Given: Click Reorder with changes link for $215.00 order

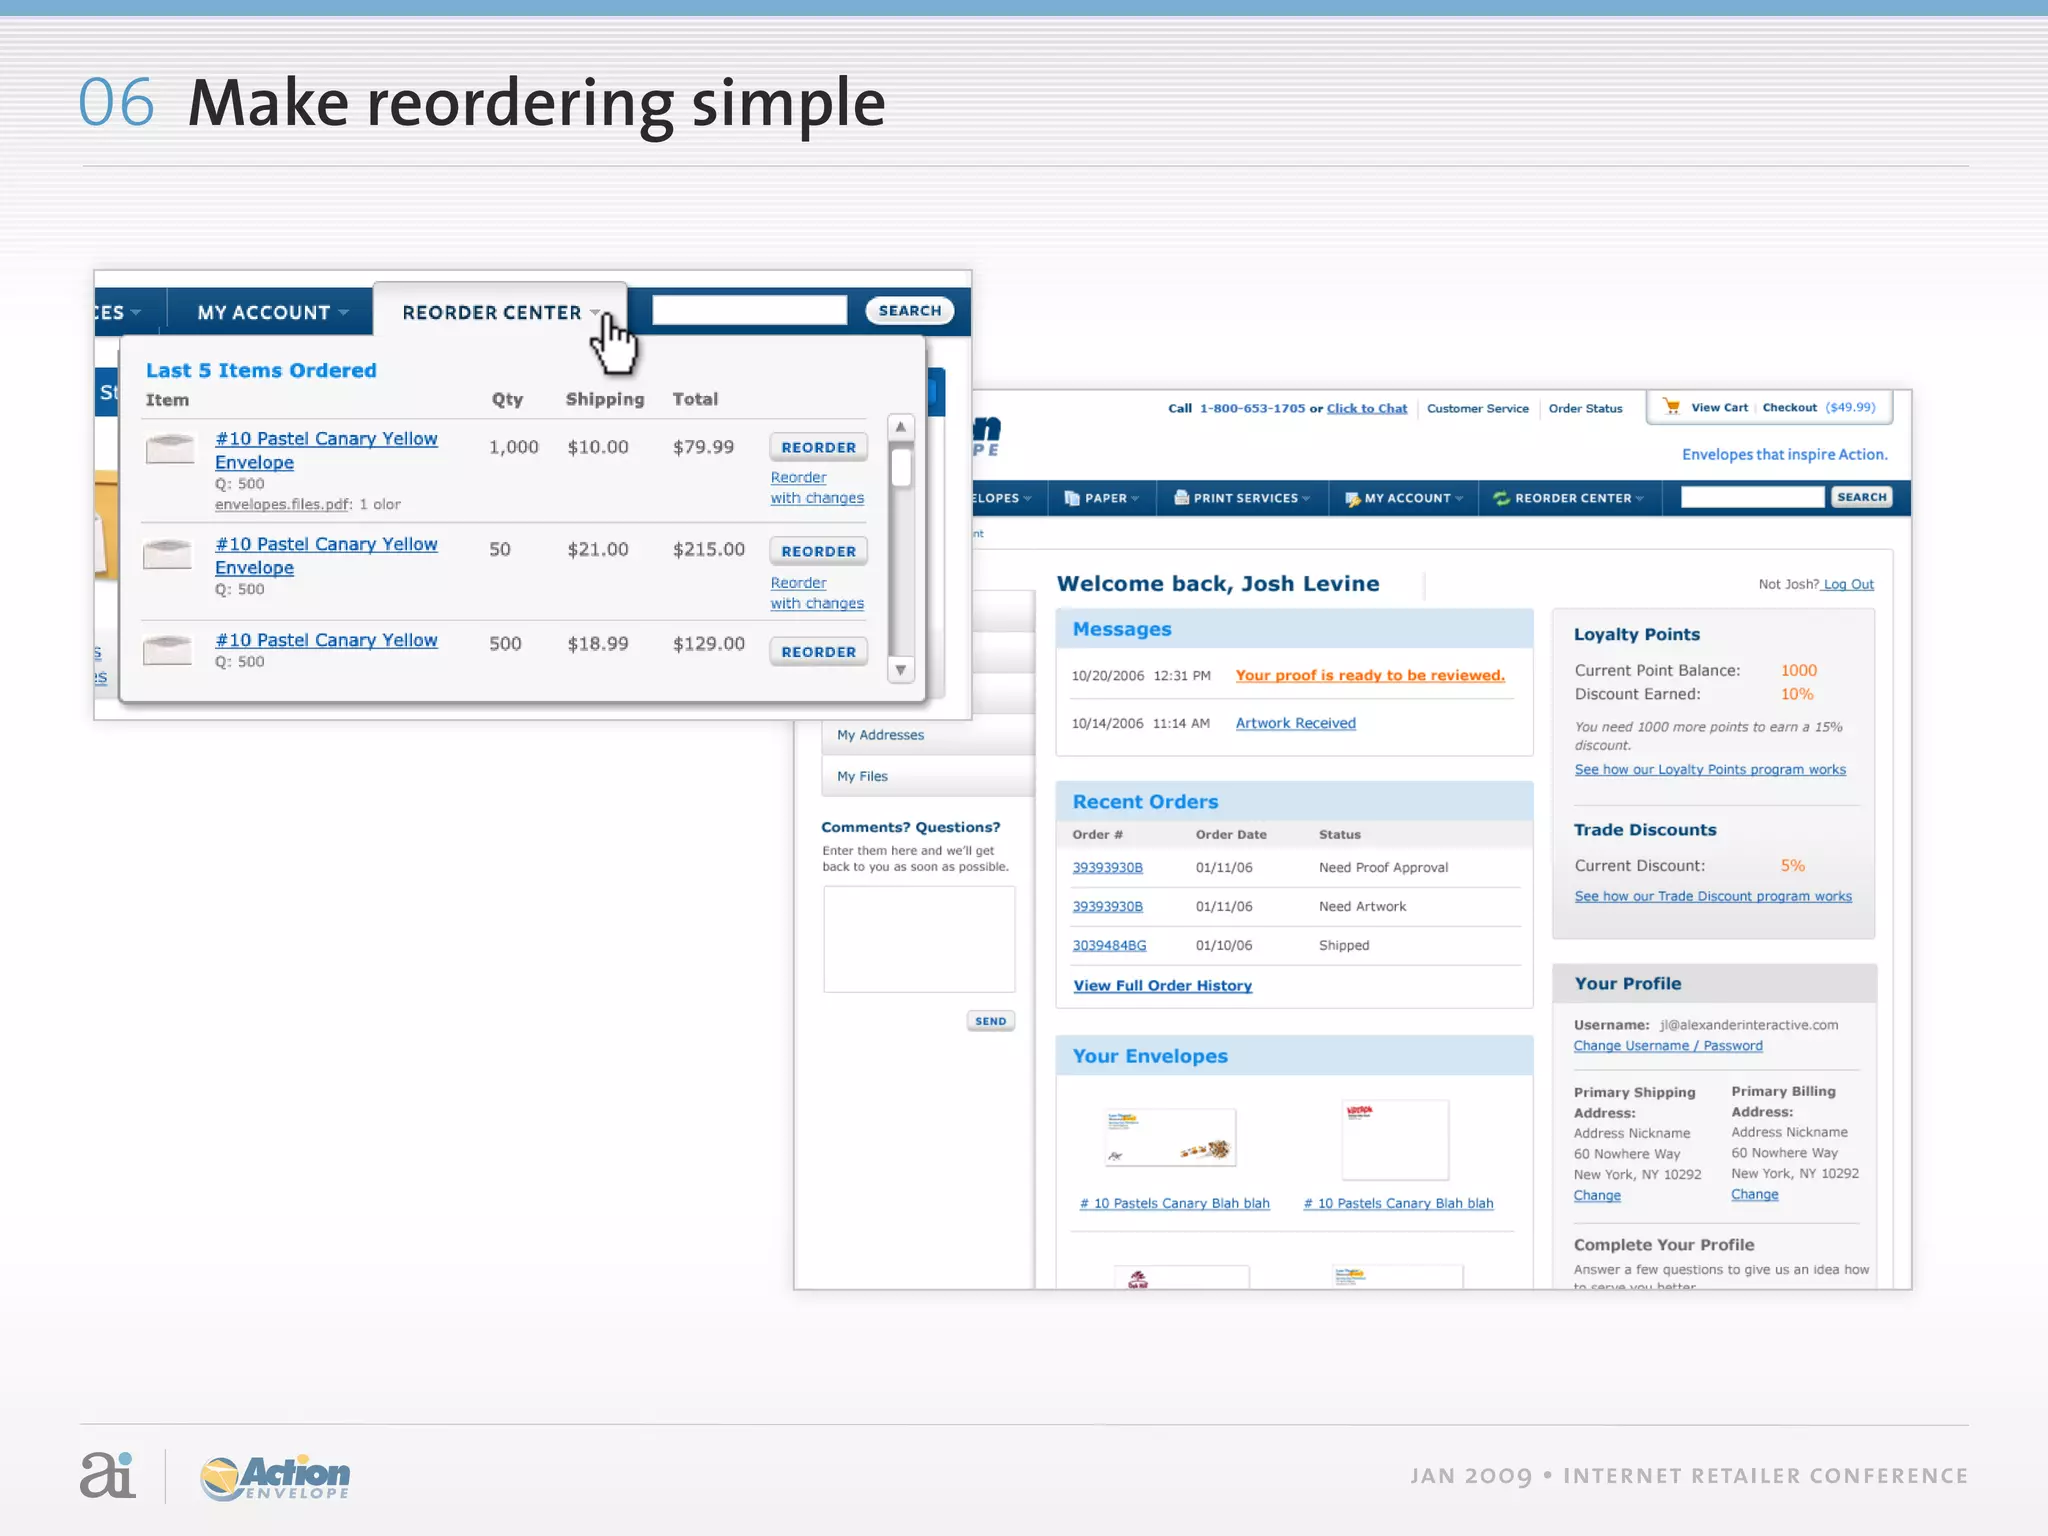Looking at the screenshot, I should [816, 593].
